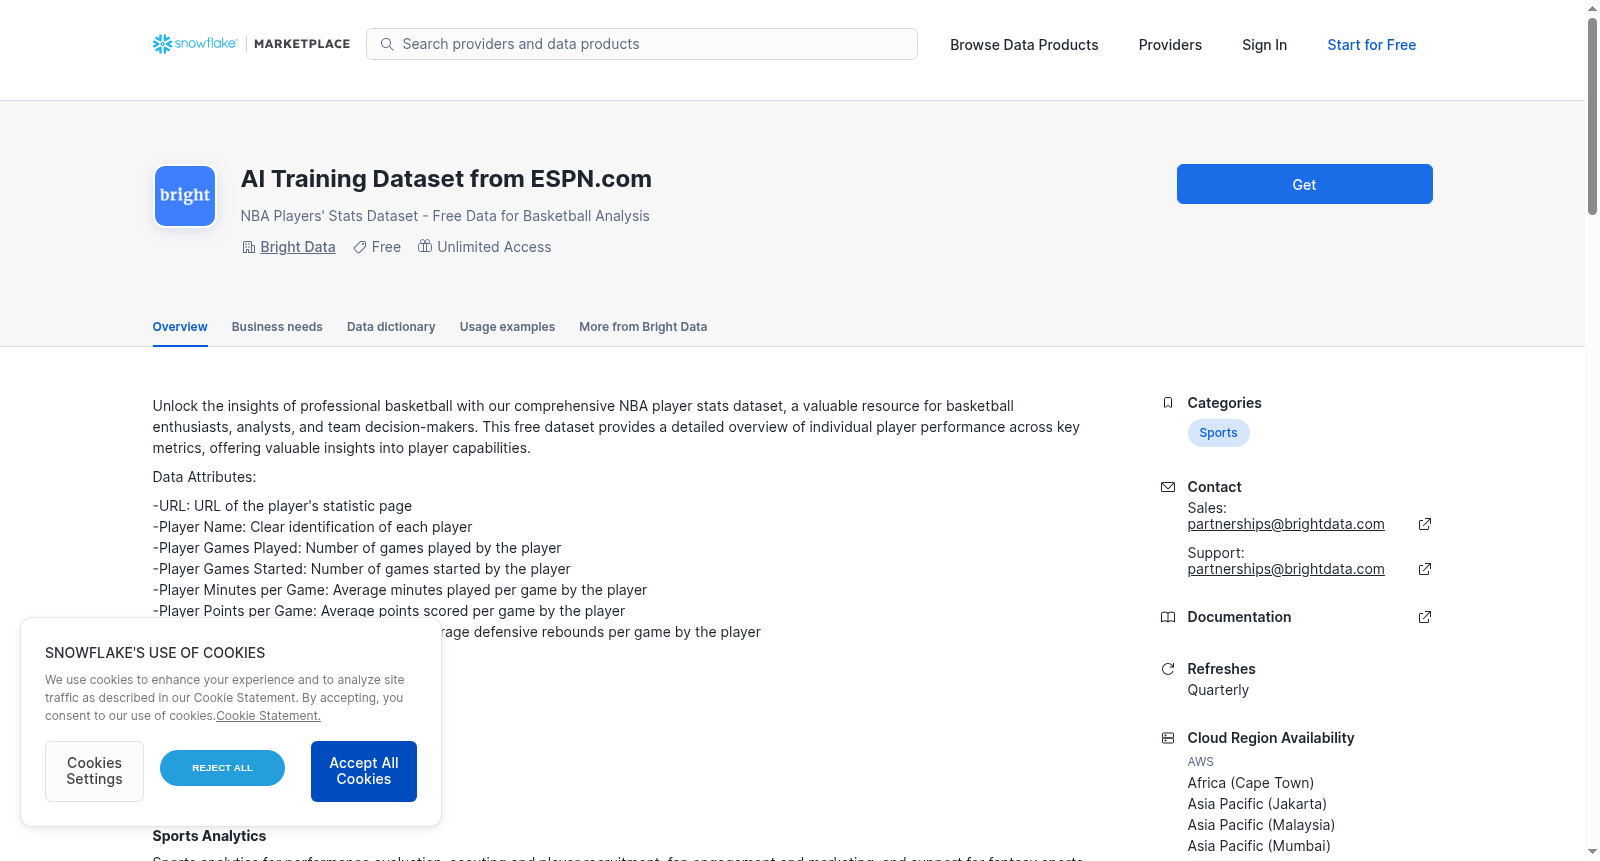This screenshot has width=1600, height=861.
Task: Click Sign In in the header
Action: point(1264,45)
